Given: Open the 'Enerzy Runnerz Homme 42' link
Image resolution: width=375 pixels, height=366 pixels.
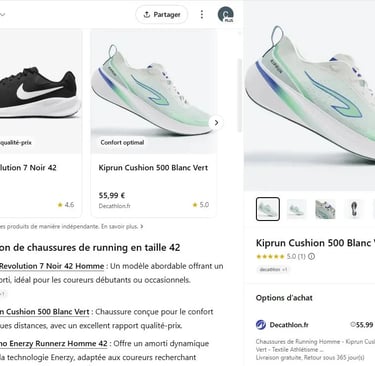Looking at the screenshot, I should point(54,344).
